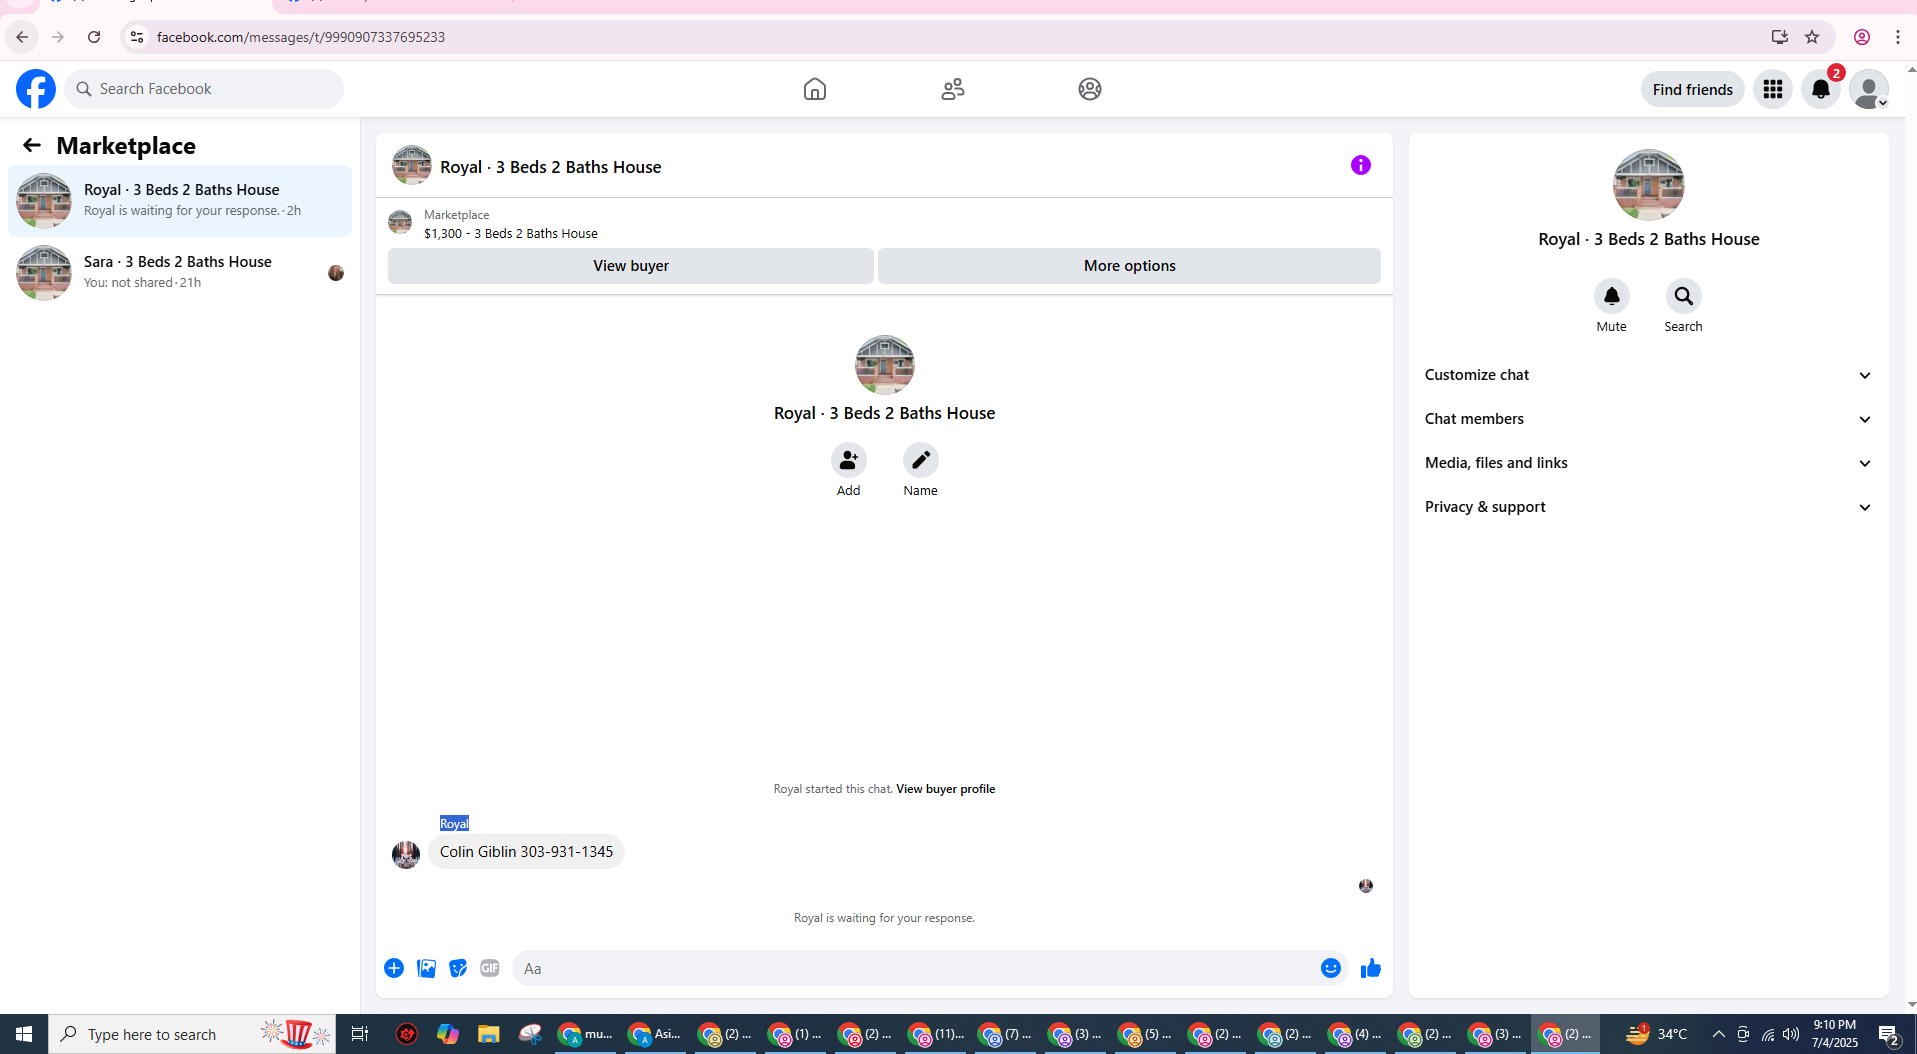Click the sender avatar beside the message

tap(406, 855)
